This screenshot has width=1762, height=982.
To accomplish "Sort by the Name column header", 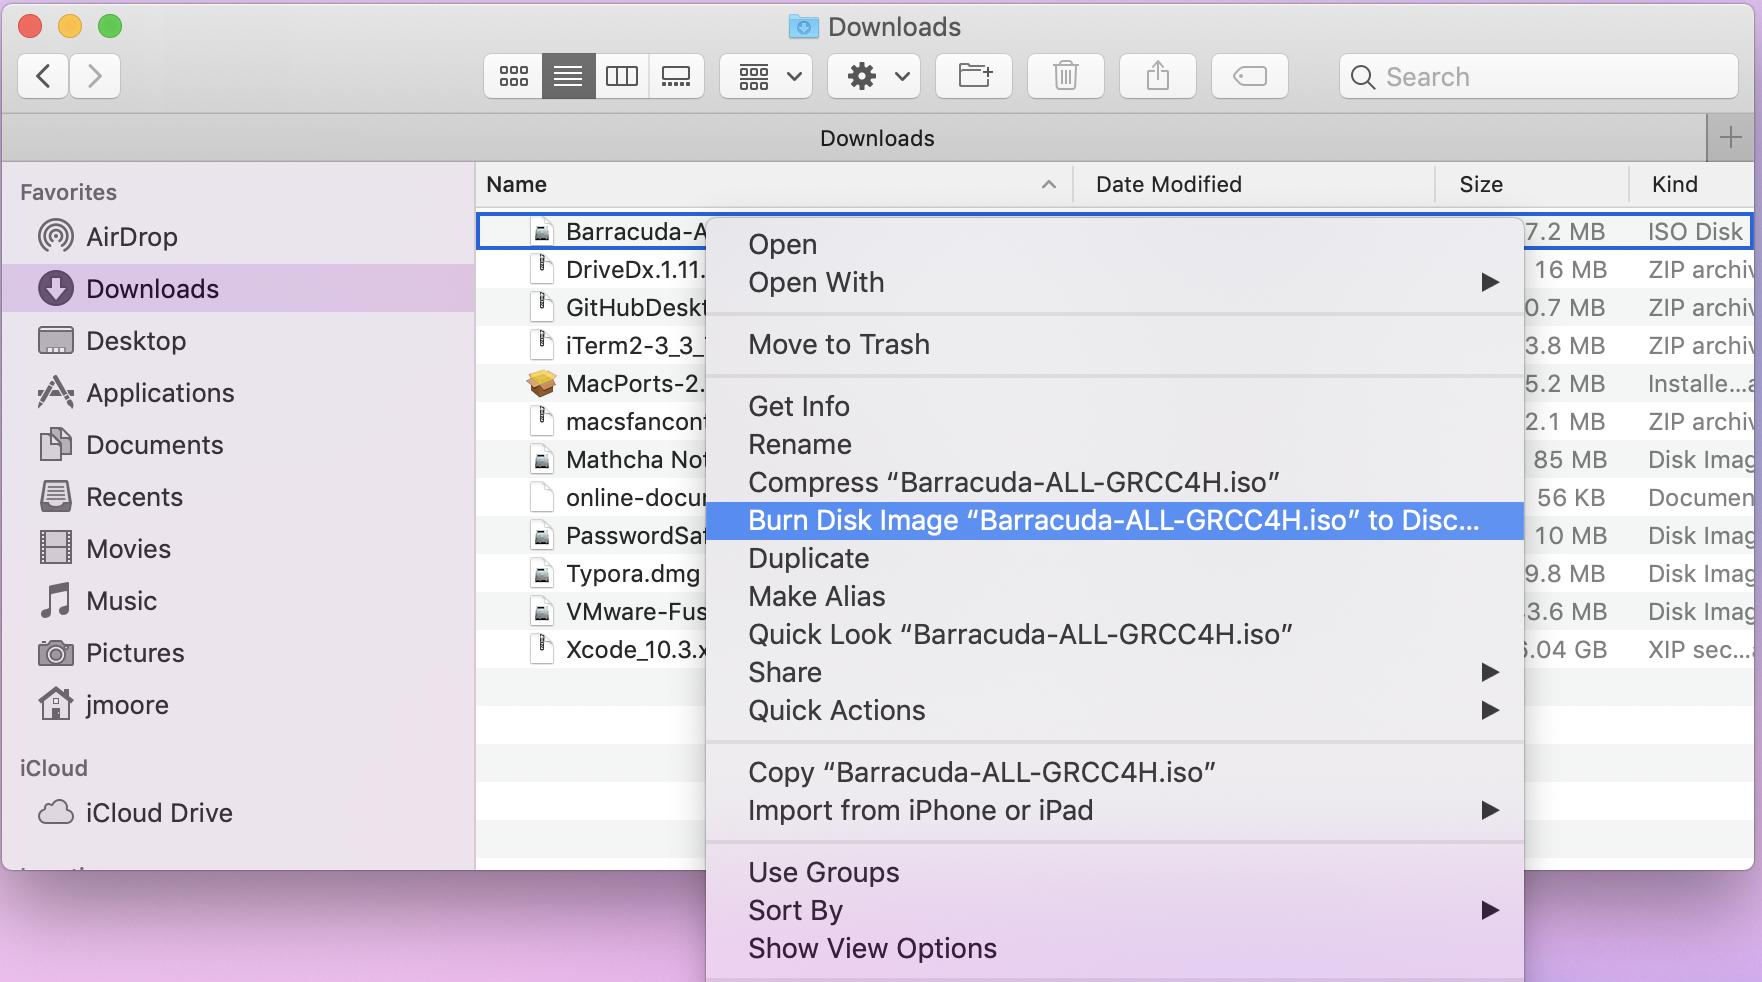I will pyautogui.click(x=773, y=184).
